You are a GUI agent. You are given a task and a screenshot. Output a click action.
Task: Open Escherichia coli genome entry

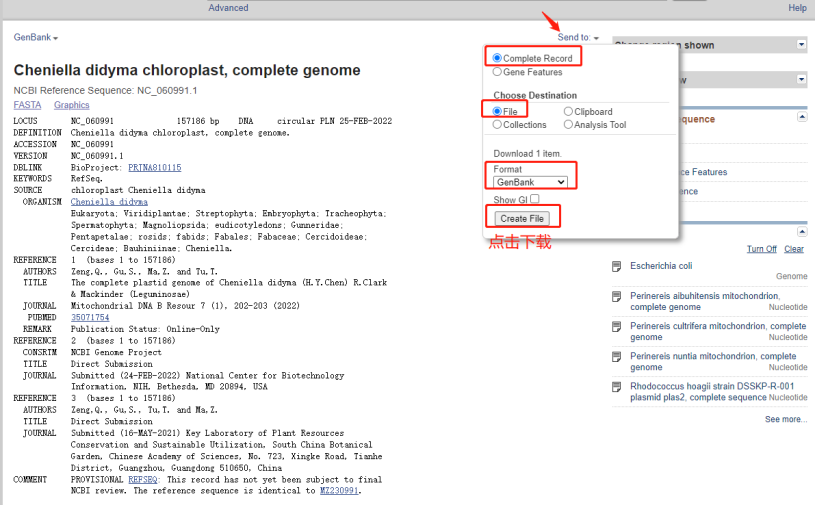tap(661, 266)
